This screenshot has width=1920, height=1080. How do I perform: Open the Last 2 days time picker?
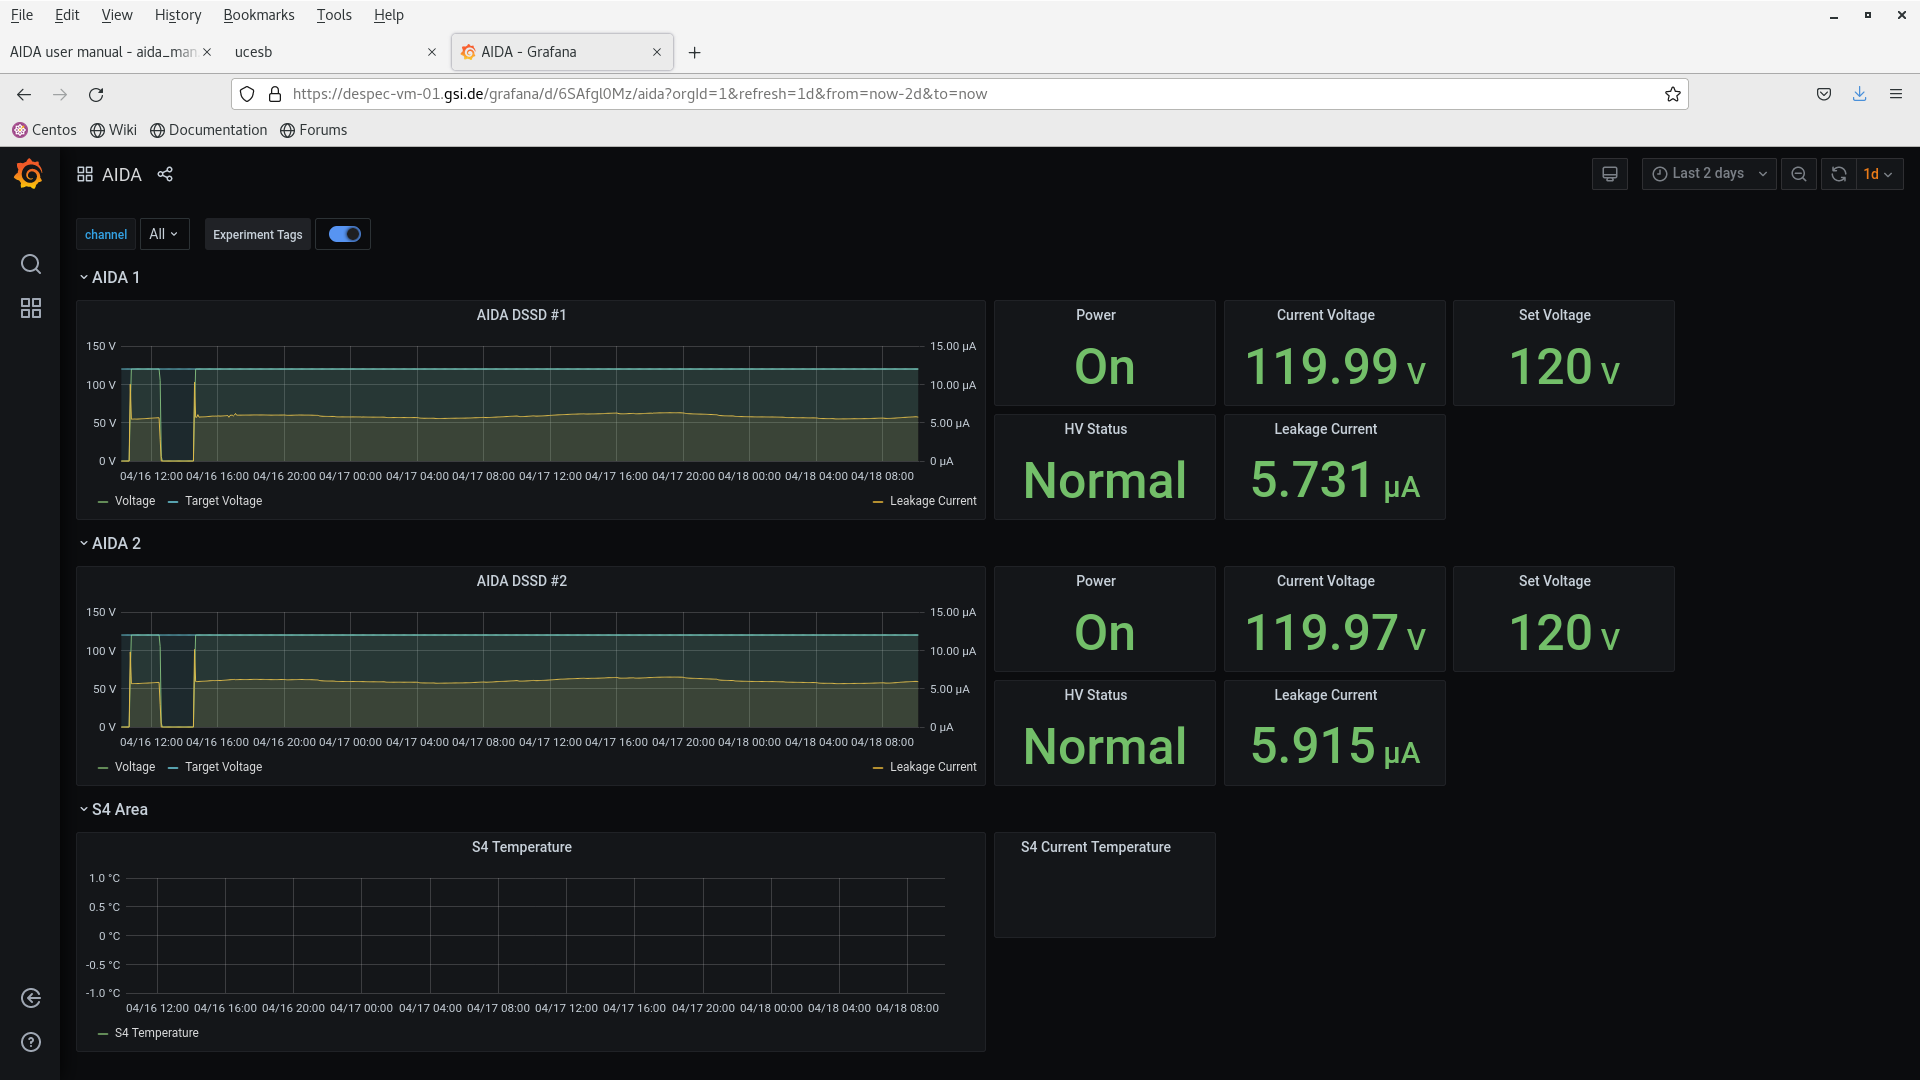pyautogui.click(x=1708, y=174)
